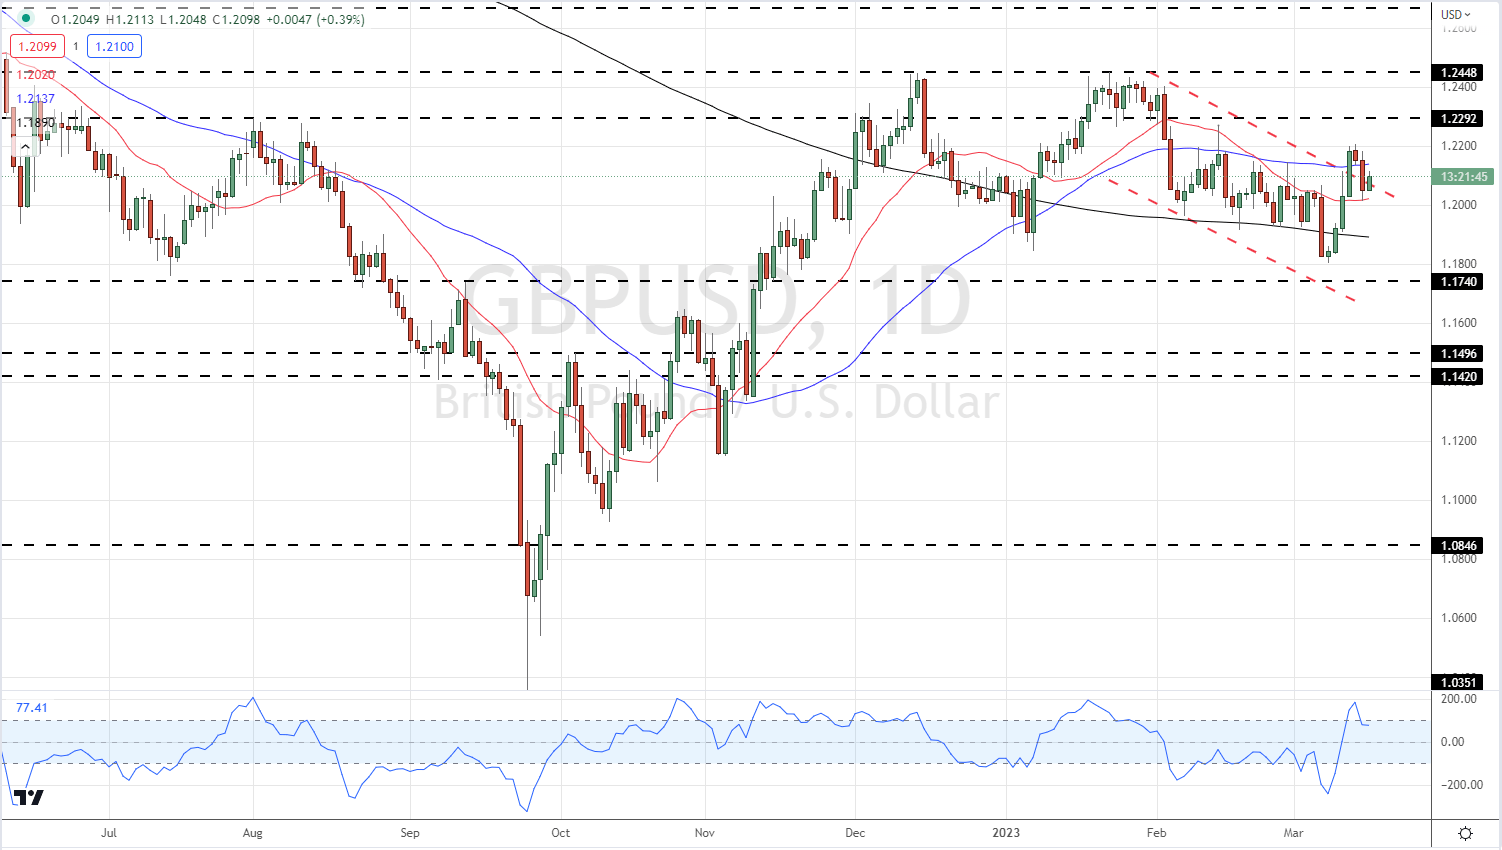Click the low value L1.2048

[x=184, y=19]
